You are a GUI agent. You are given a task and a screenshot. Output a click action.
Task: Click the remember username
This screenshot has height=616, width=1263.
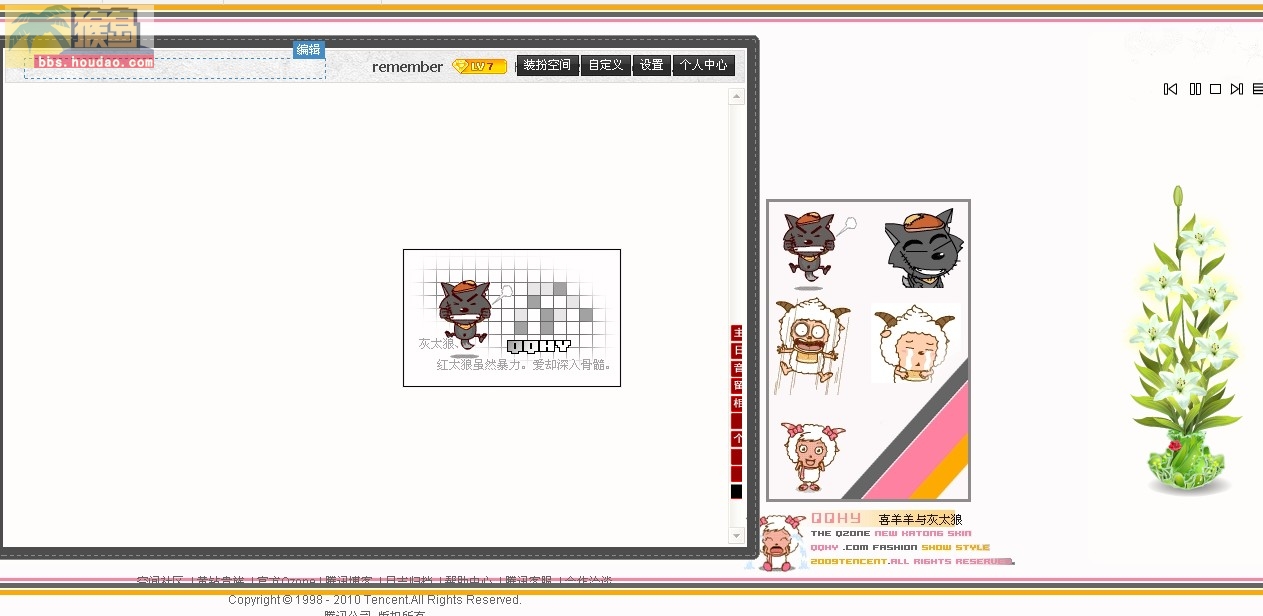(x=407, y=67)
